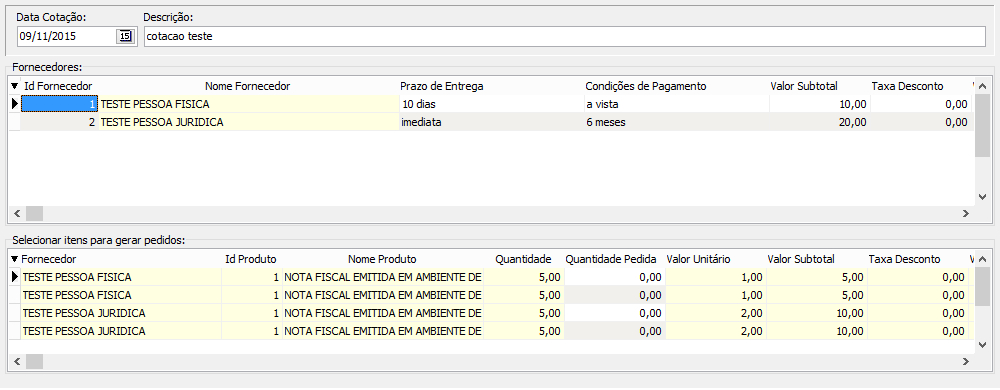Open the Fornecedores grid column menu triangle
Viewport: 1000px width, 390px height.
click(x=15, y=86)
